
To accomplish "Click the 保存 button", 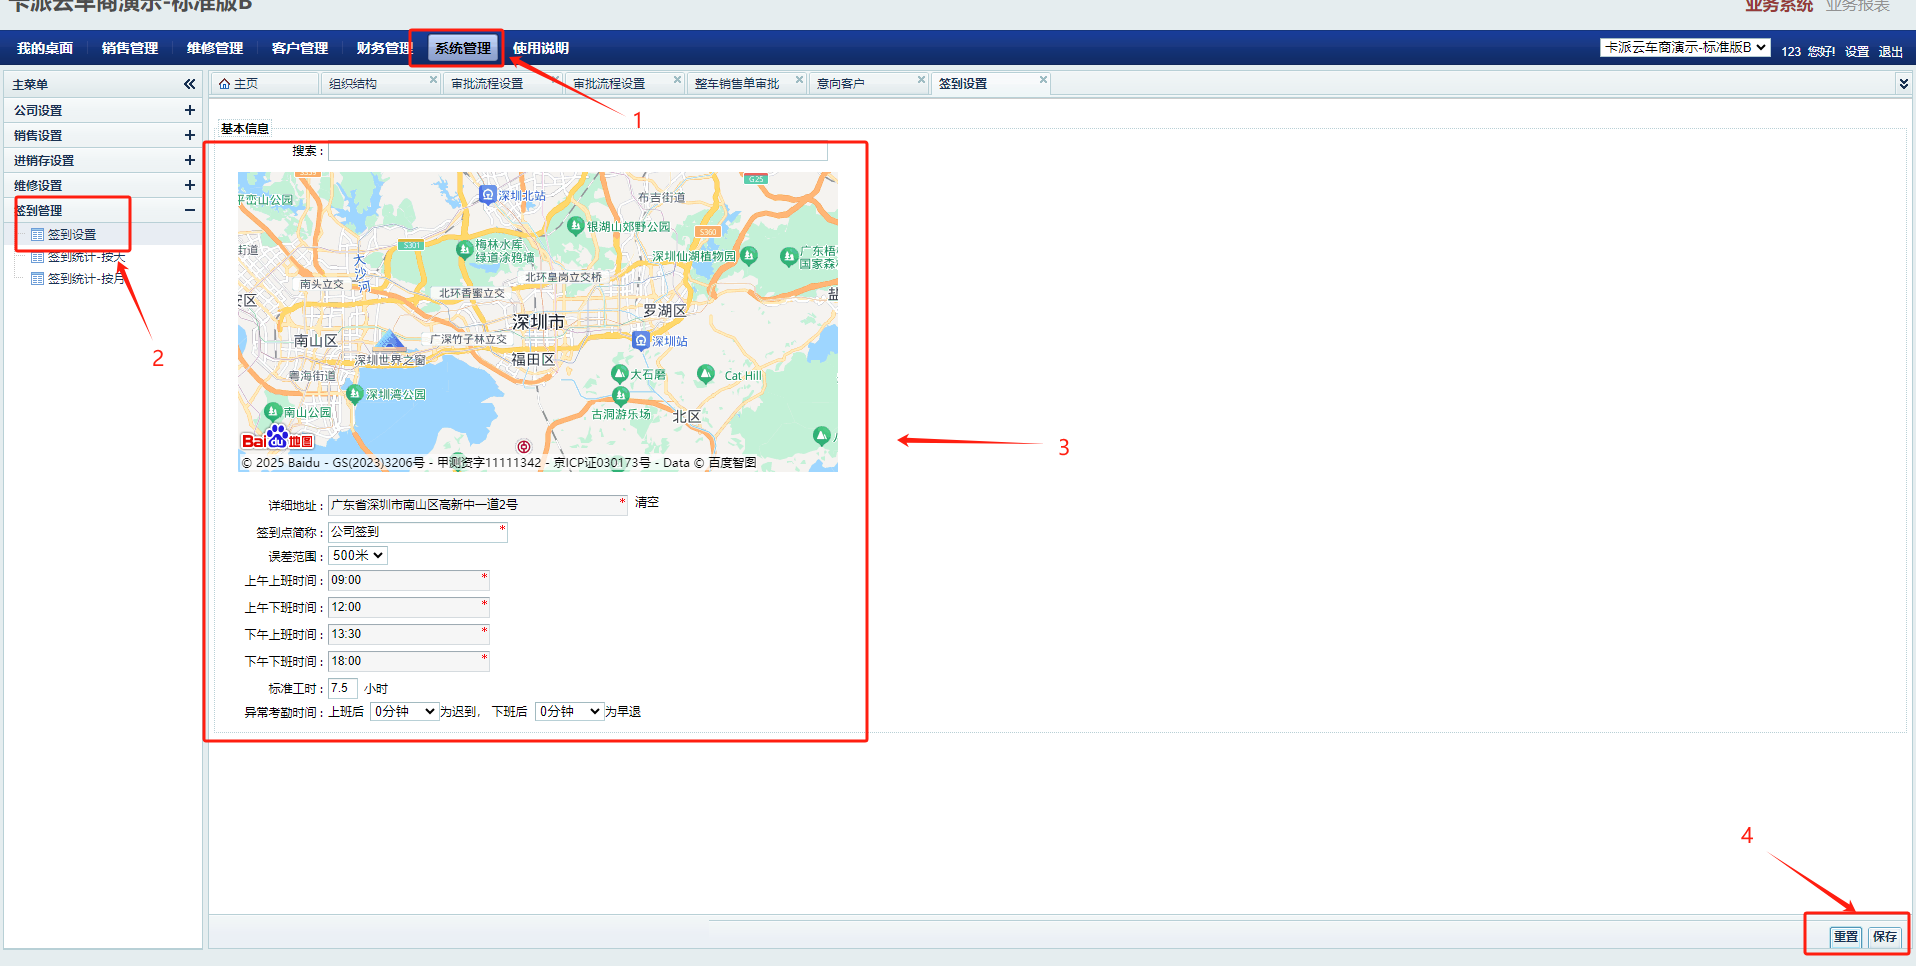I will pos(1885,937).
